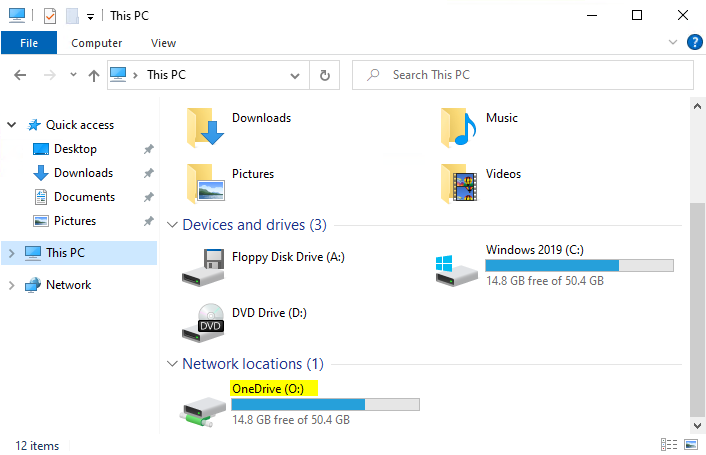Switch to details view in status bar
The height and width of the screenshot is (455, 706).
click(x=669, y=445)
